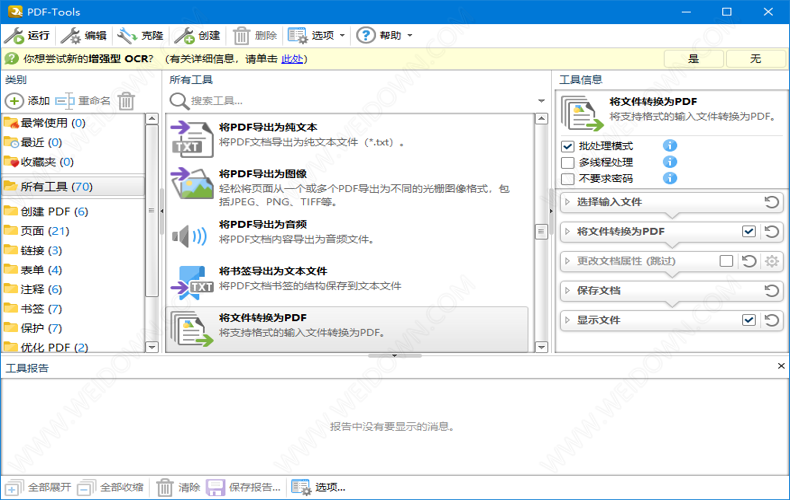This screenshot has width=790, height=500.
Task: Reset the 保存文档 step
Action: coord(771,291)
